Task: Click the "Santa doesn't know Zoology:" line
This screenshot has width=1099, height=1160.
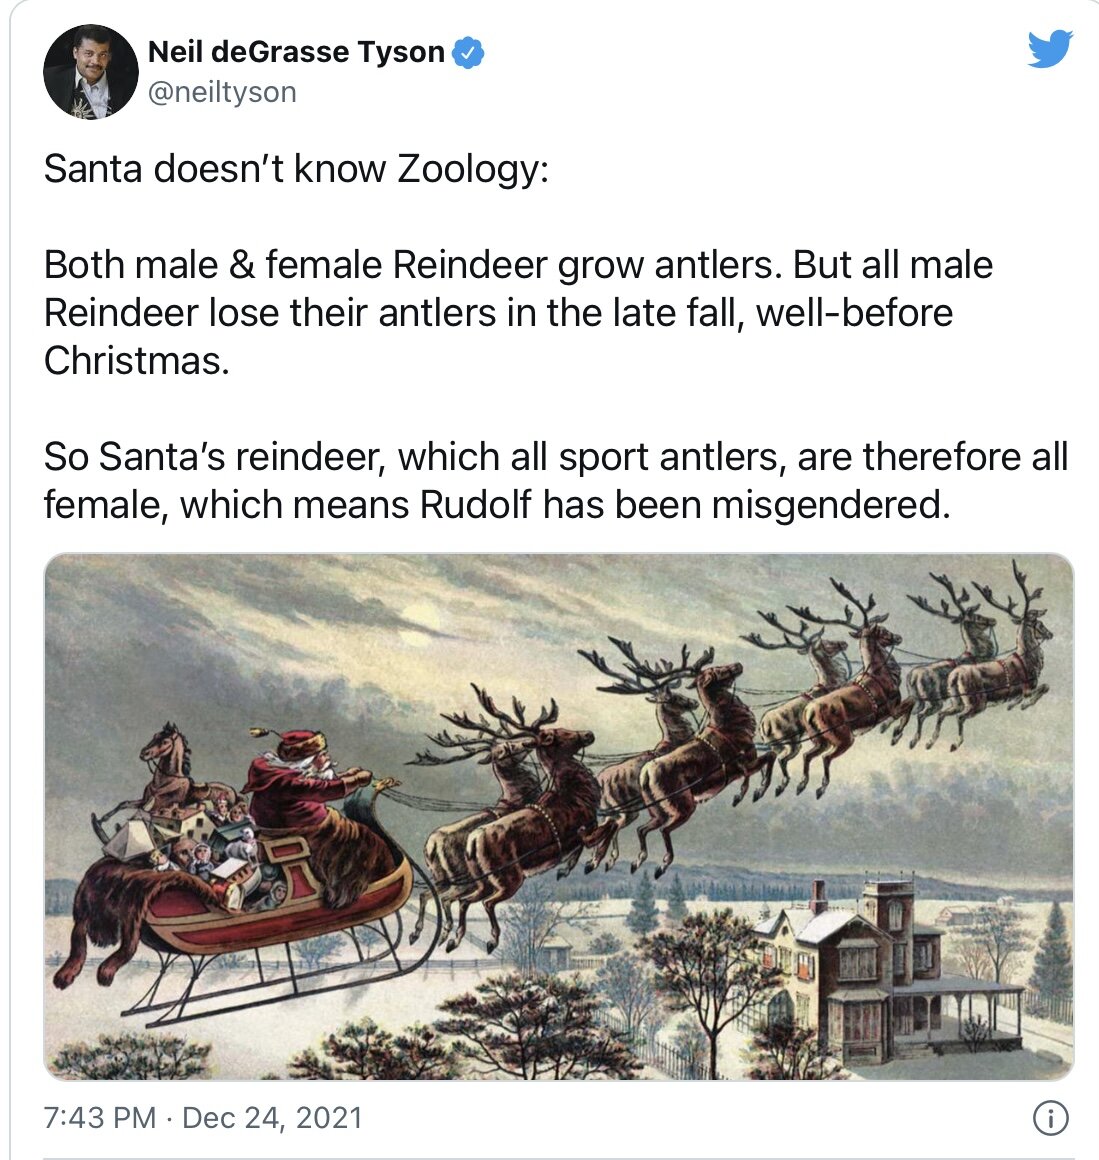Action: [x=296, y=169]
